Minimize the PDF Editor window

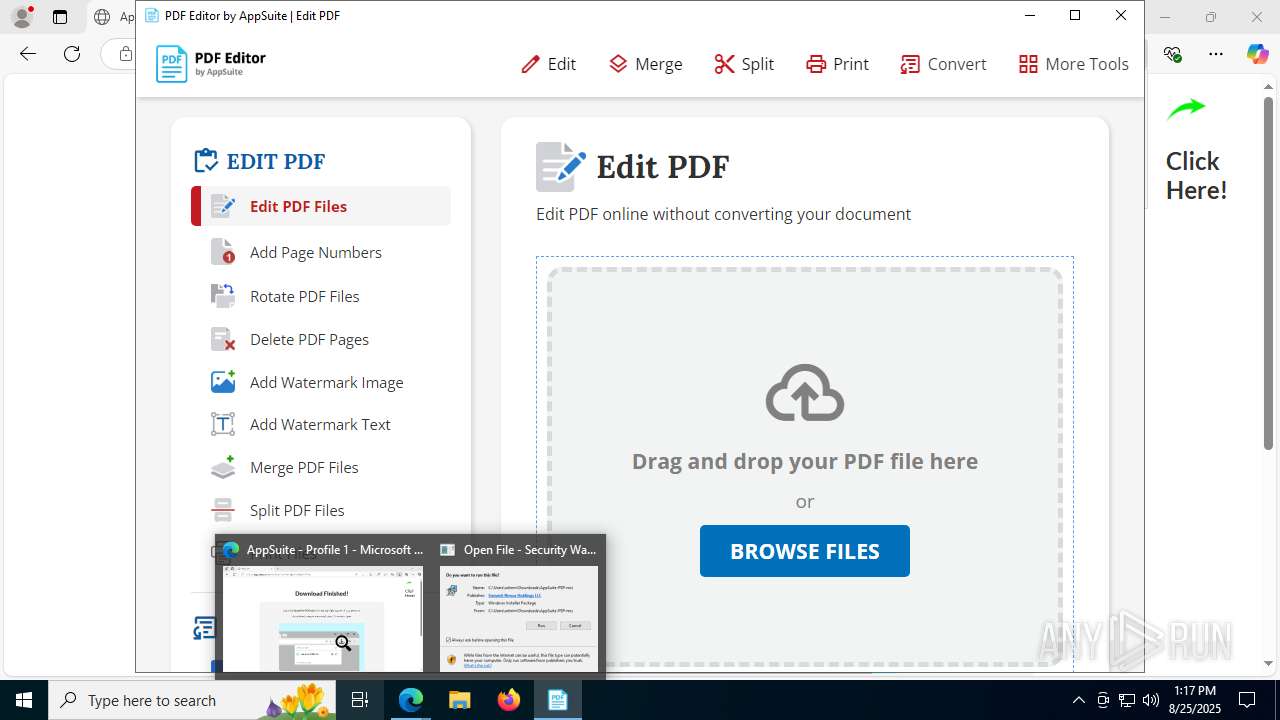click(x=1029, y=15)
